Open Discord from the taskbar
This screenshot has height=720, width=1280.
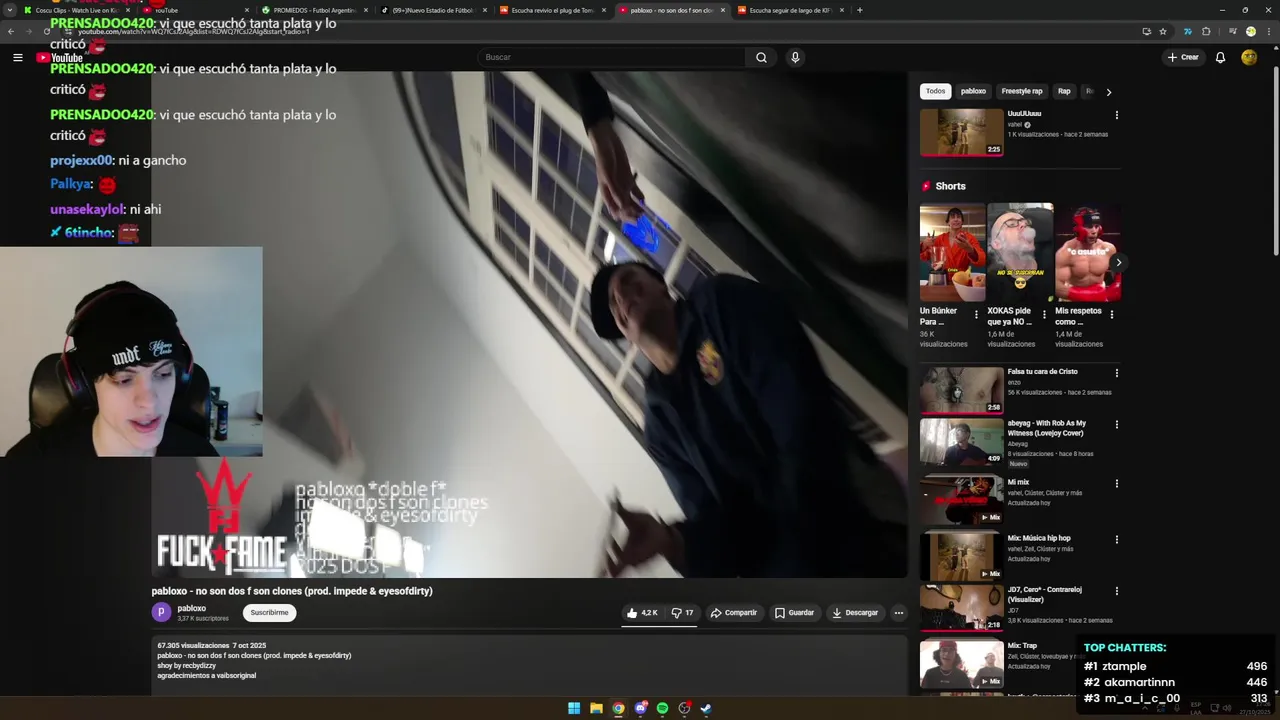click(641, 708)
